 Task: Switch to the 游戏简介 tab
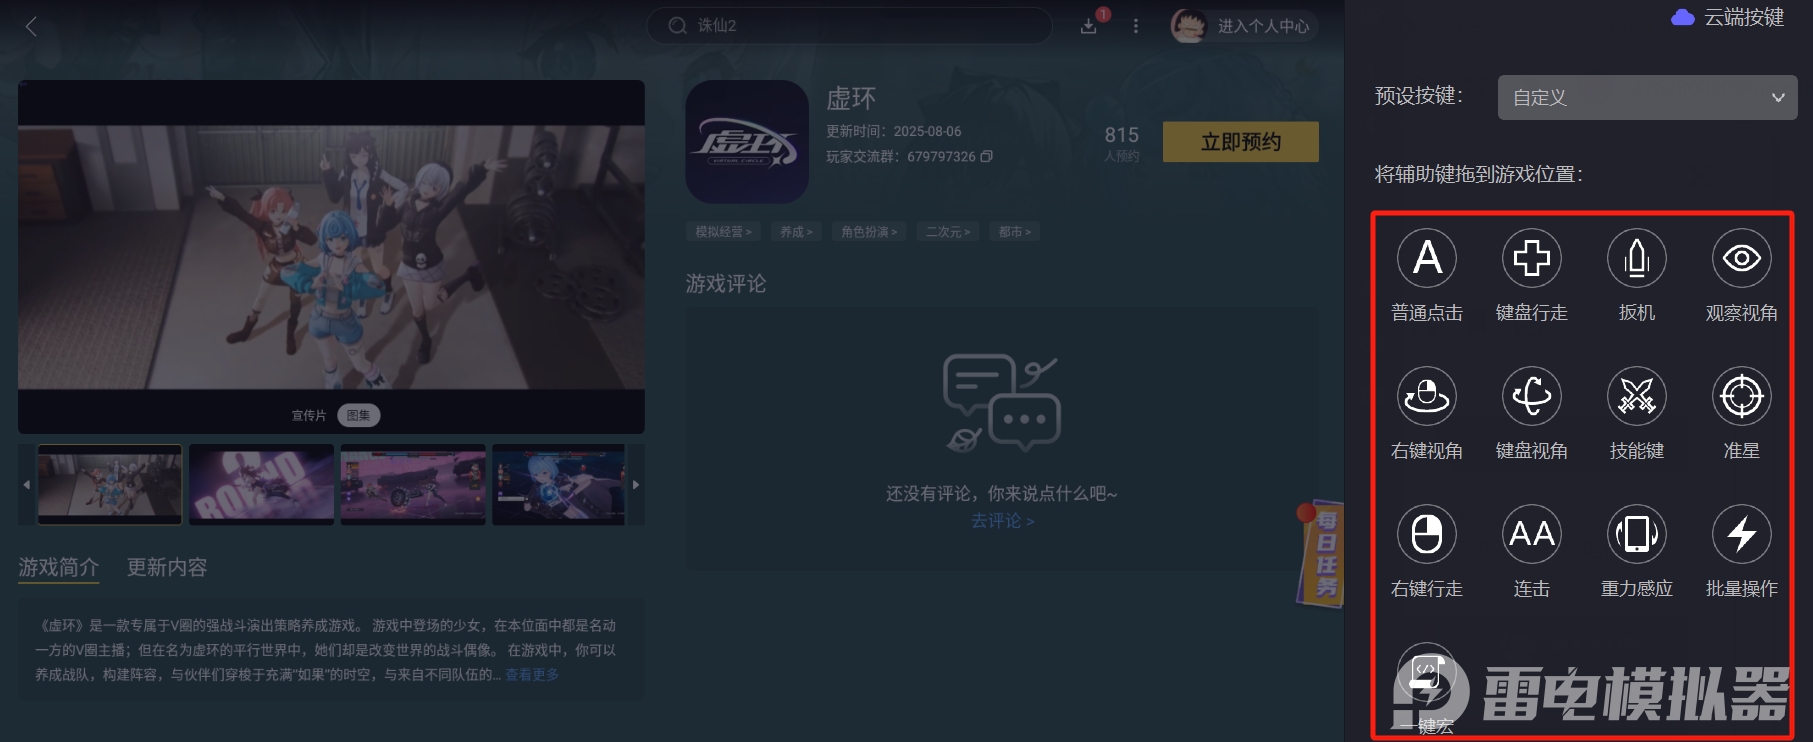(59, 567)
